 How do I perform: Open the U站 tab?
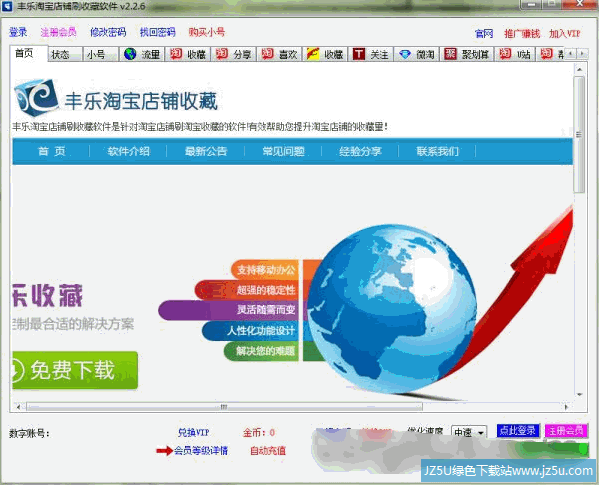pyautogui.click(x=515, y=54)
